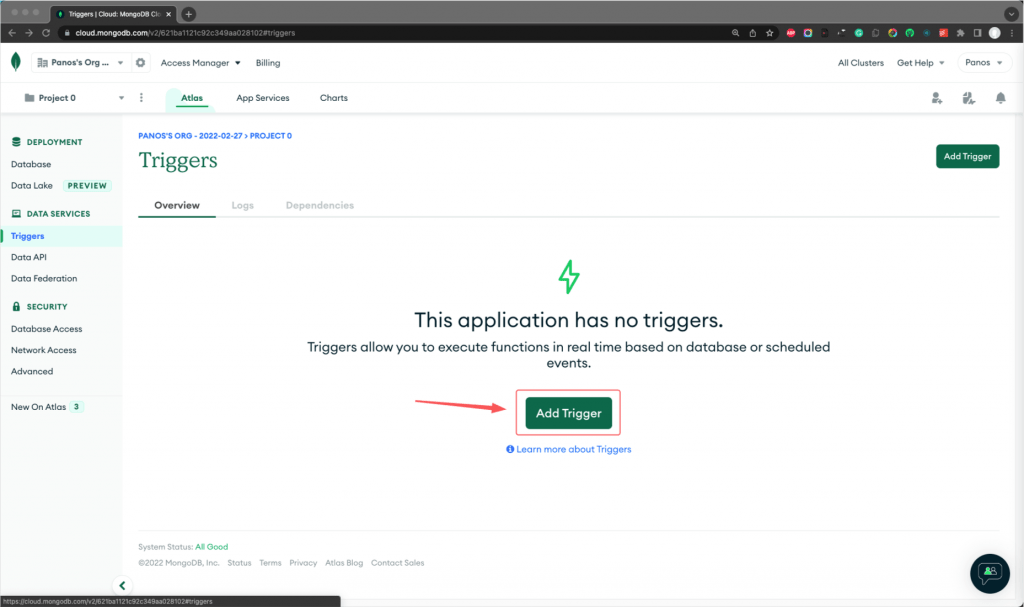Click Add Trigger under the no-triggers message

tap(569, 413)
